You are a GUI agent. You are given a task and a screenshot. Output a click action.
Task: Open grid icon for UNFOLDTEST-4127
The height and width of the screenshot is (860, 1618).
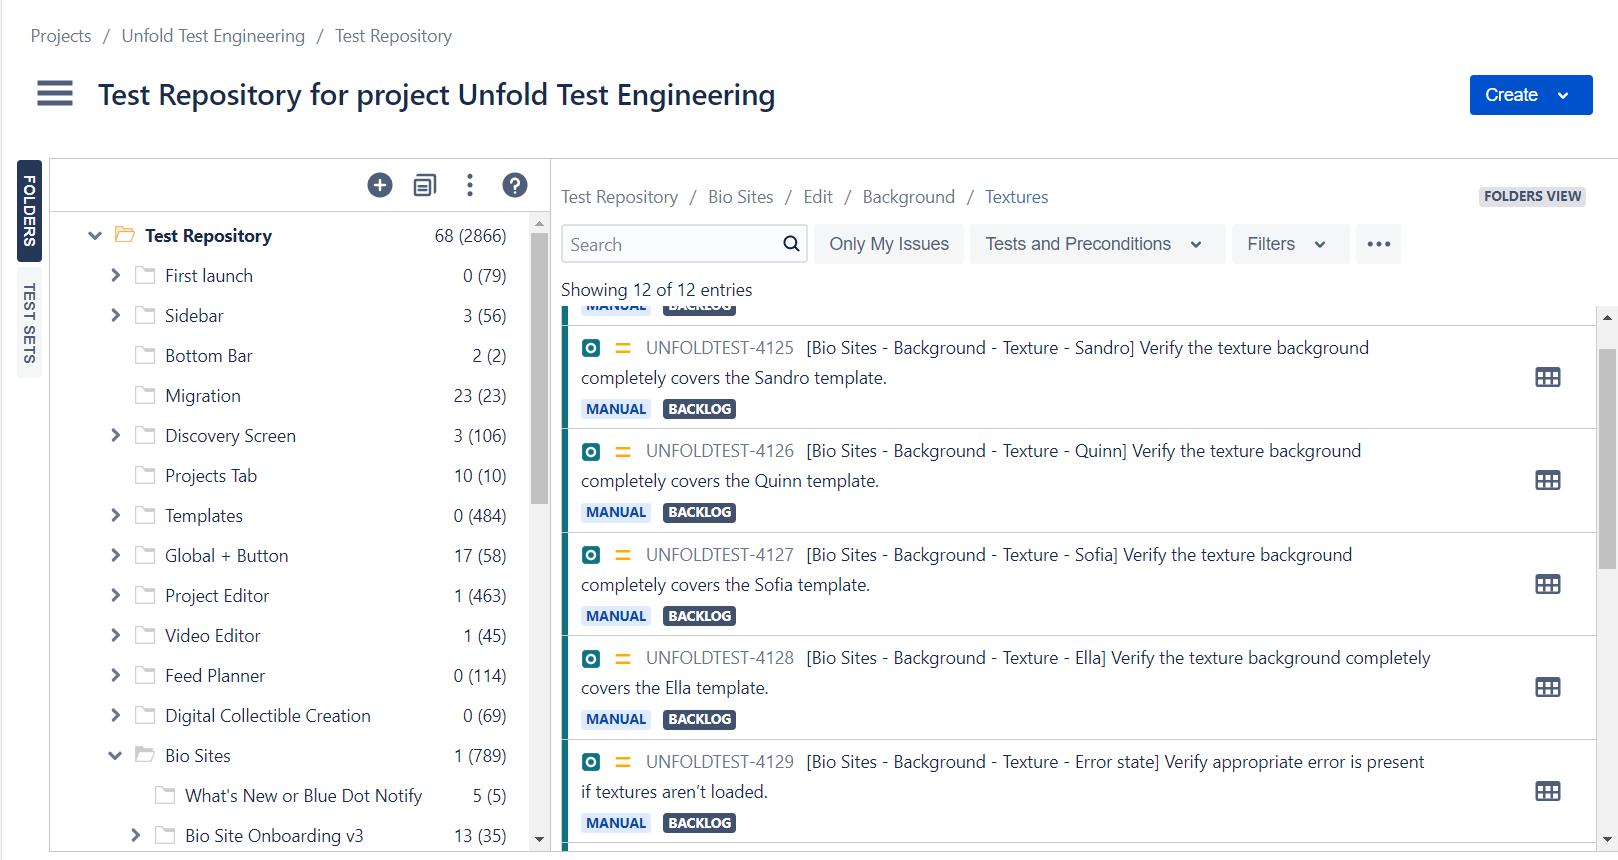(x=1548, y=584)
